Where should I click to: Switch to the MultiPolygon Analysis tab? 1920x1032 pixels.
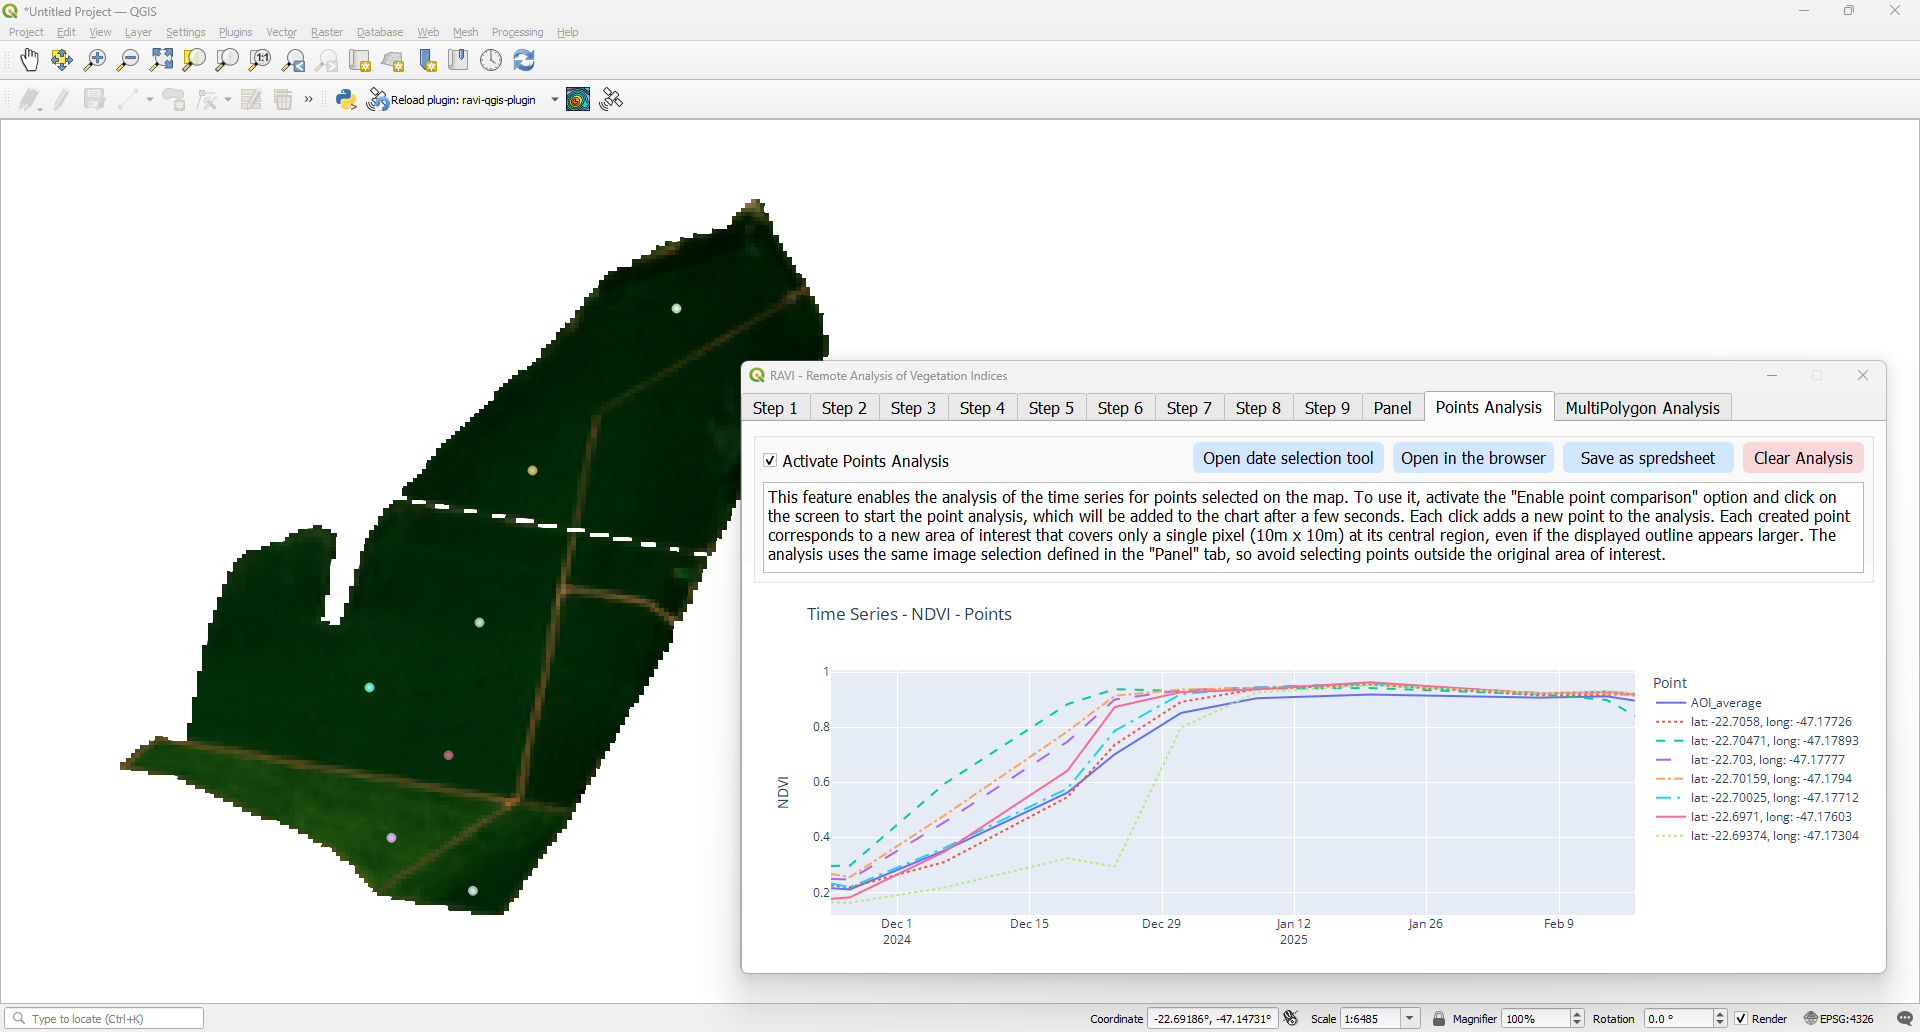tap(1642, 408)
